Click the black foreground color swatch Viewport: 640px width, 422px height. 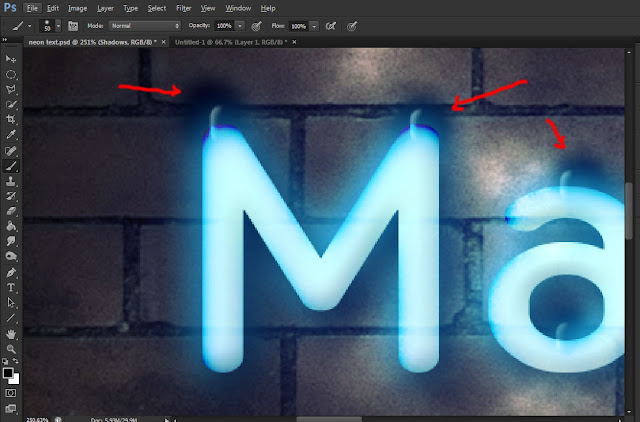[7, 373]
